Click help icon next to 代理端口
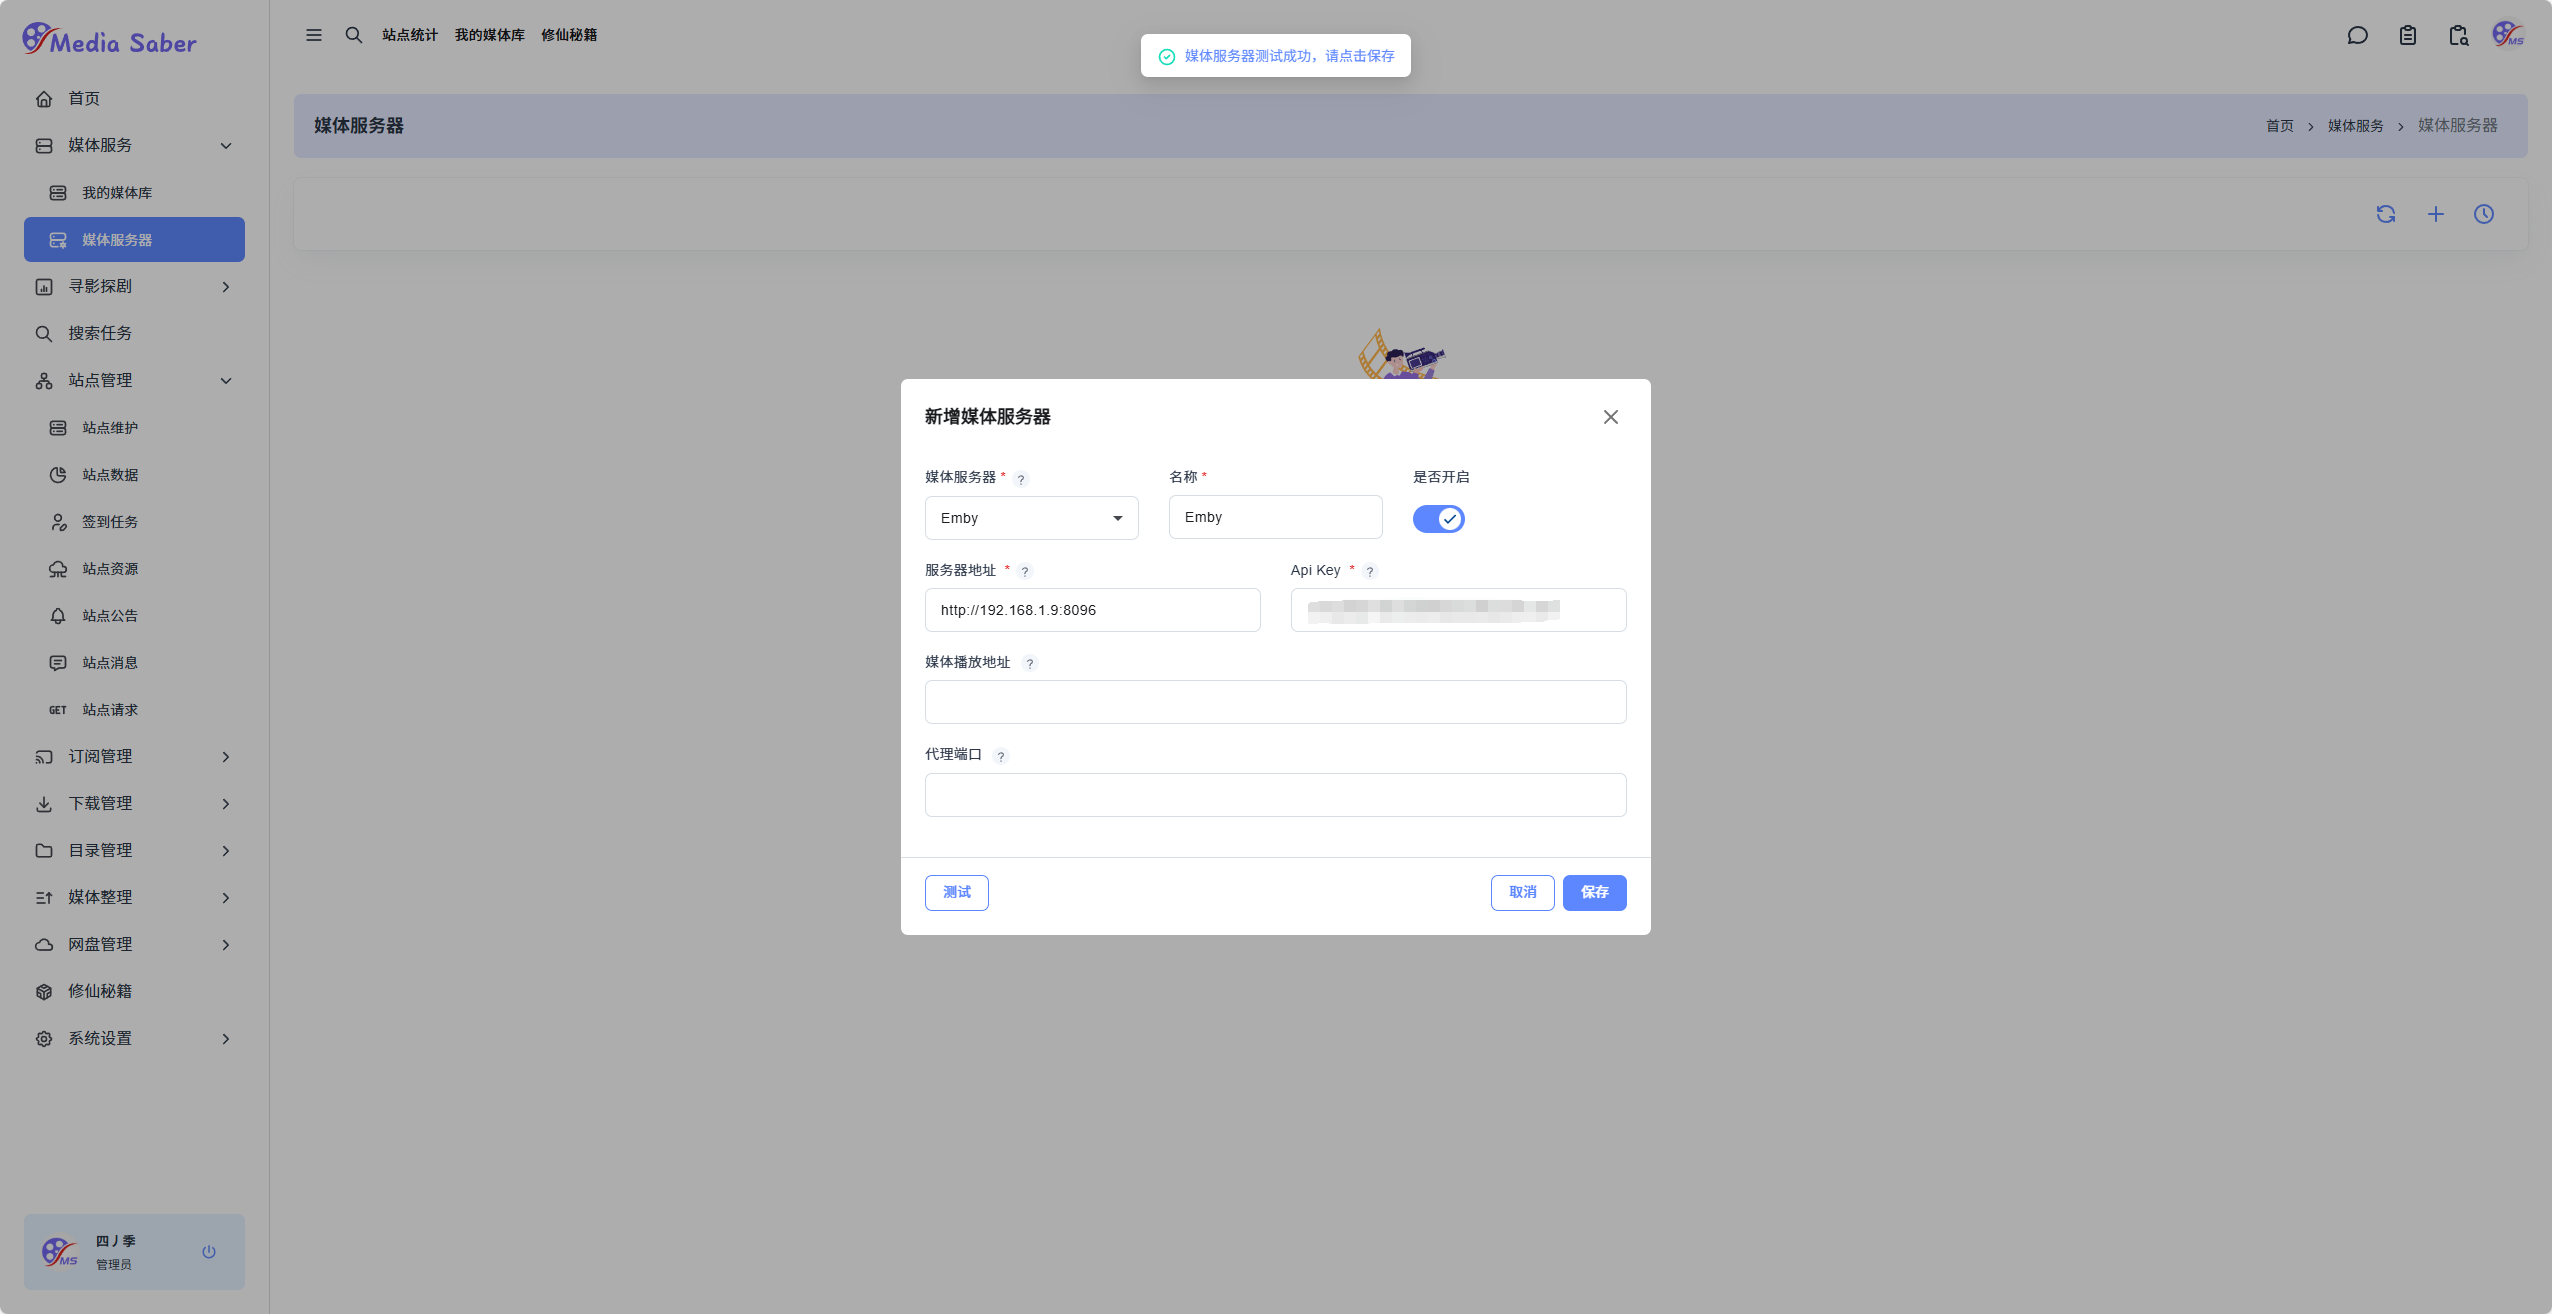Image resolution: width=2552 pixels, height=1314 pixels. [x=1000, y=756]
